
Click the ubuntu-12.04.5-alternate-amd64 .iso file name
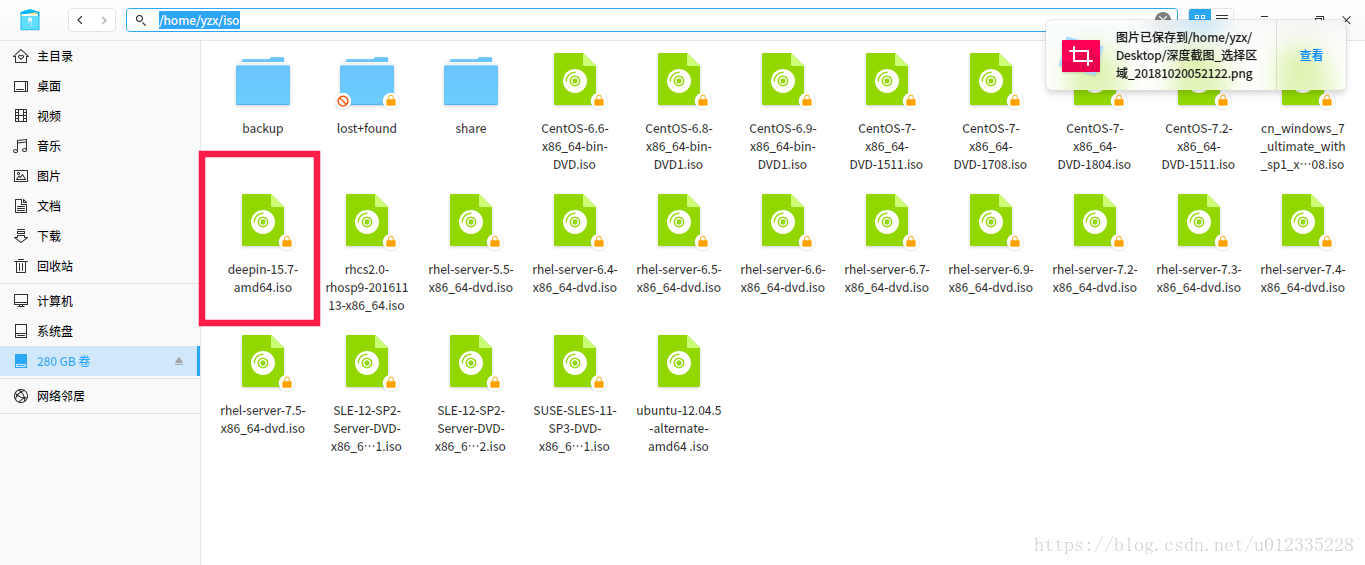point(679,428)
